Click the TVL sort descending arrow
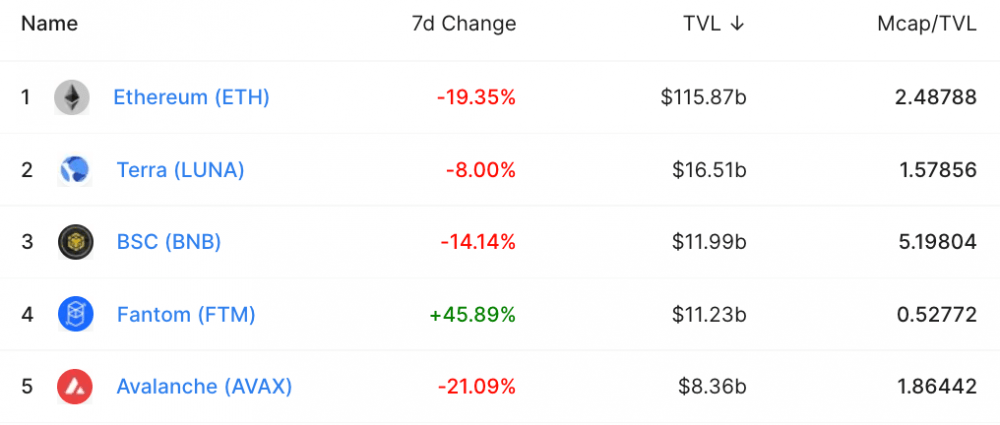The height and width of the screenshot is (425, 1000). click(x=737, y=24)
